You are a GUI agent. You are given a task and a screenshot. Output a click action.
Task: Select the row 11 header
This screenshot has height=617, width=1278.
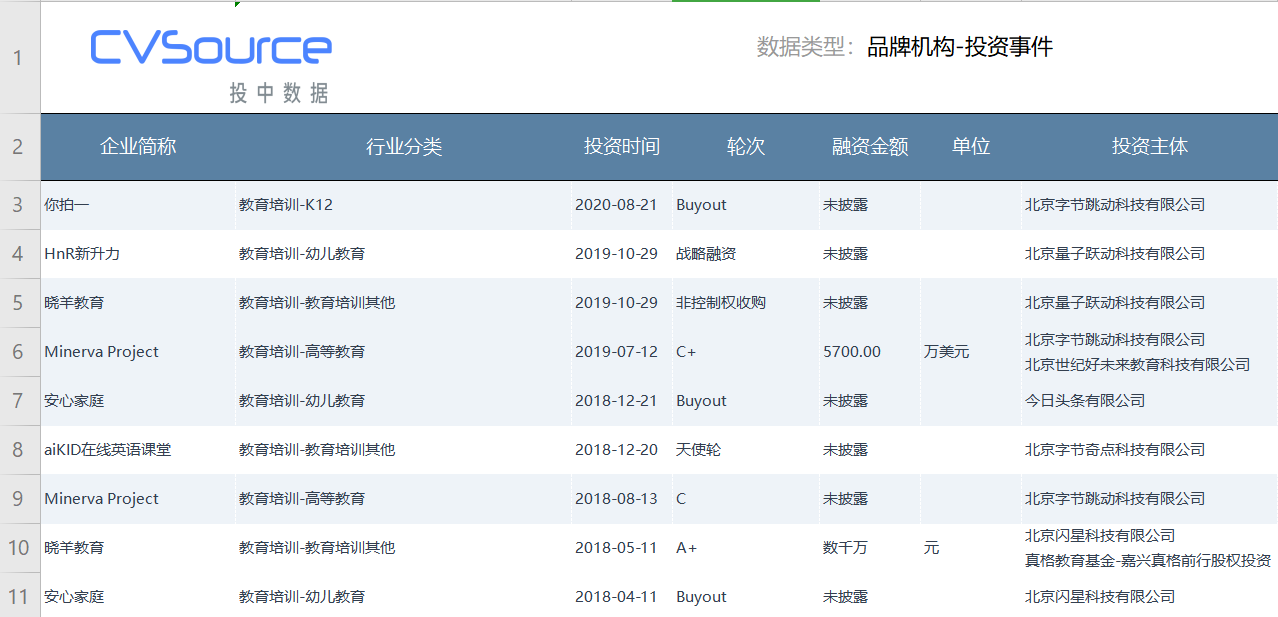click(x=18, y=597)
